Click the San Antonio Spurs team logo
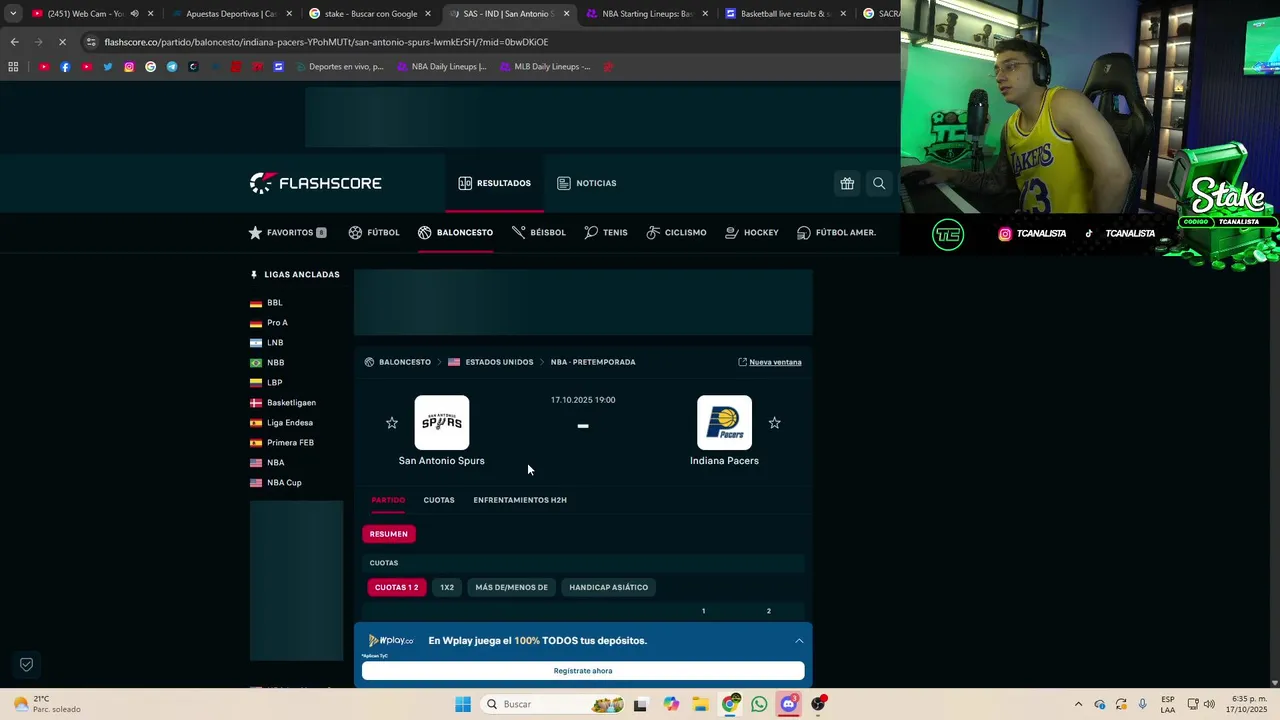The height and width of the screenshot is (720, 1280). (x=442, y=423)
